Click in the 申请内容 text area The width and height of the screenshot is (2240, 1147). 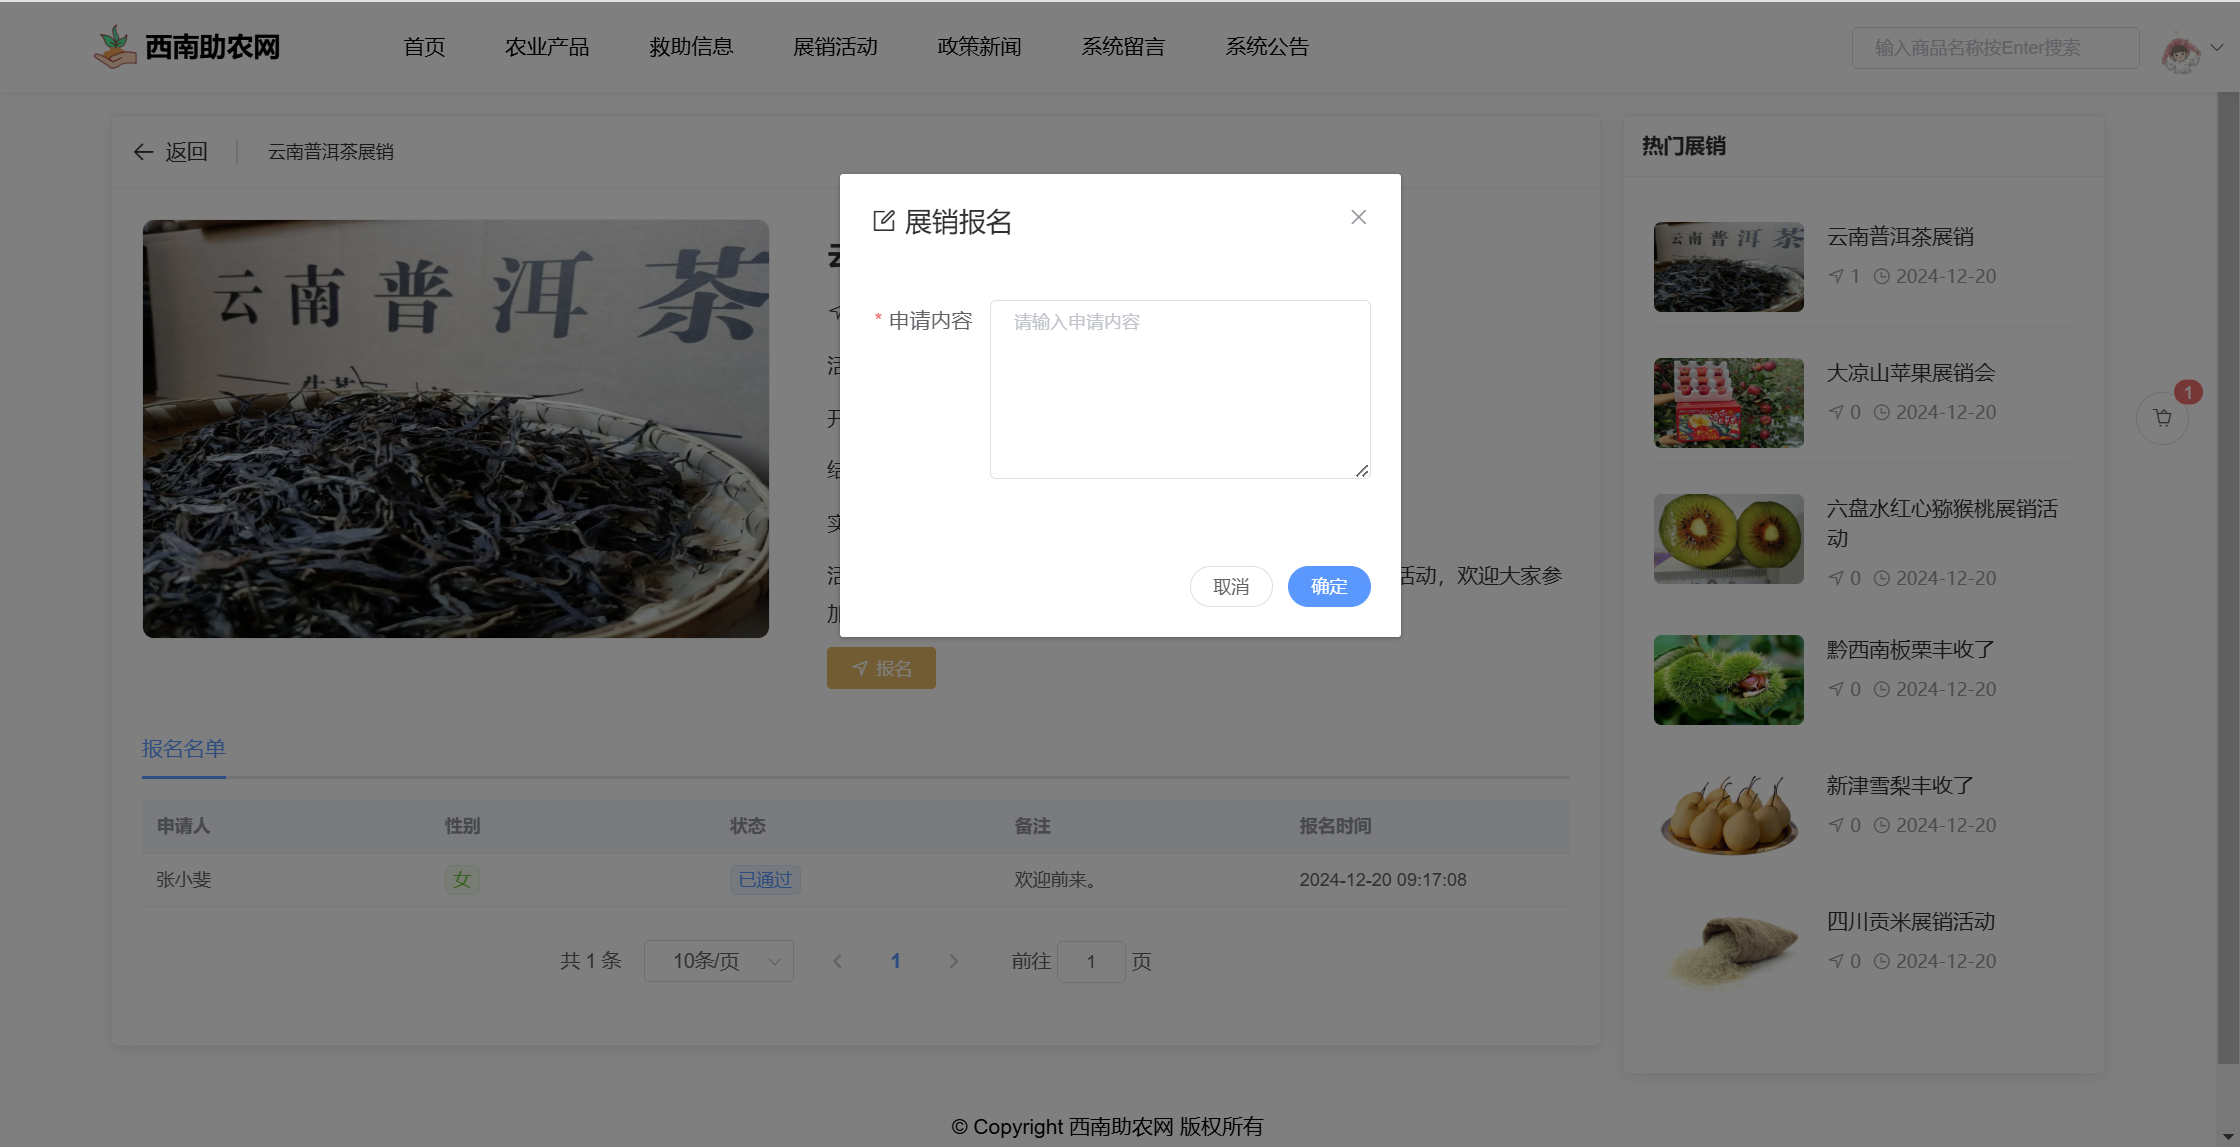[1179, 390]
